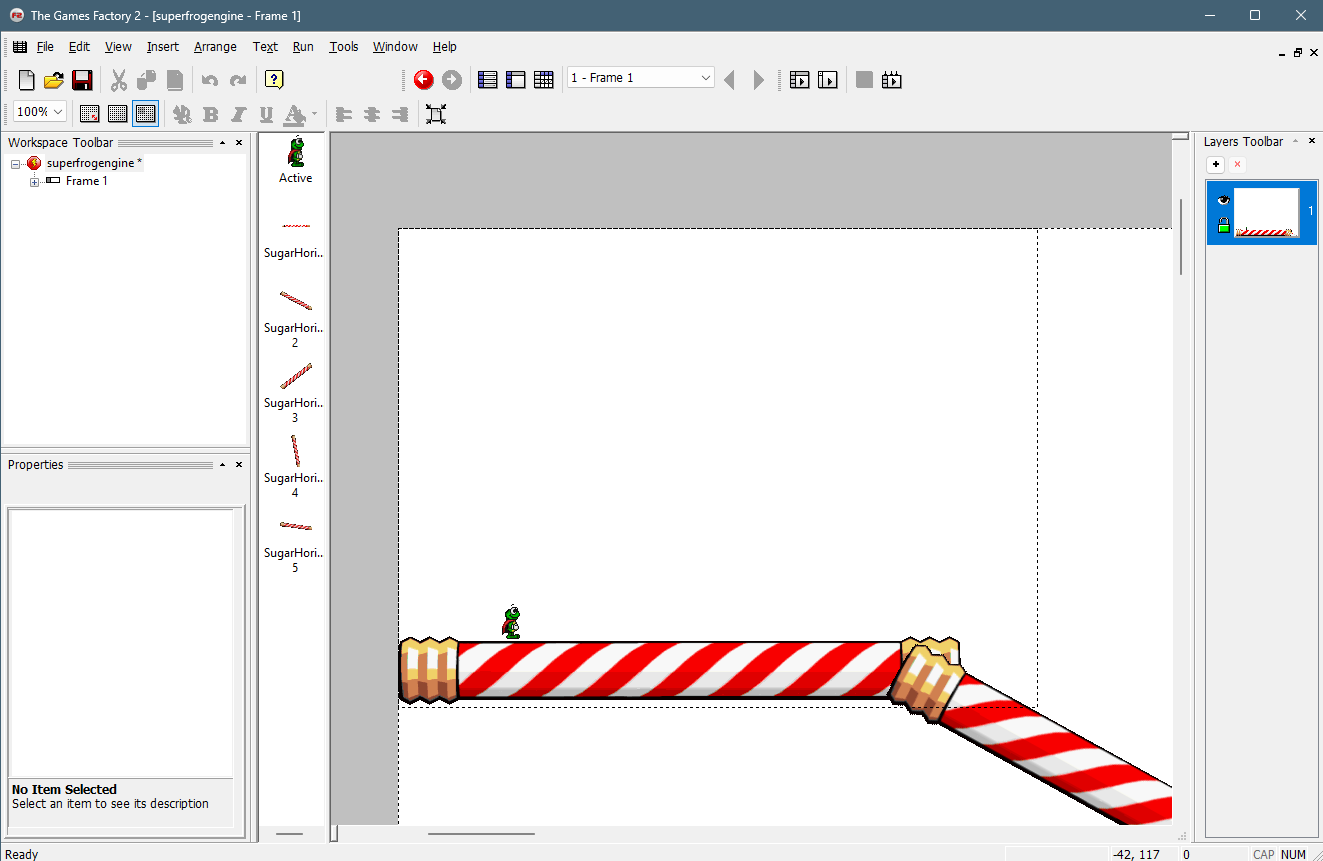1323x861 pixels.
Task: Expand the Frame 1 tree node
Action: [x=35, y=182]
